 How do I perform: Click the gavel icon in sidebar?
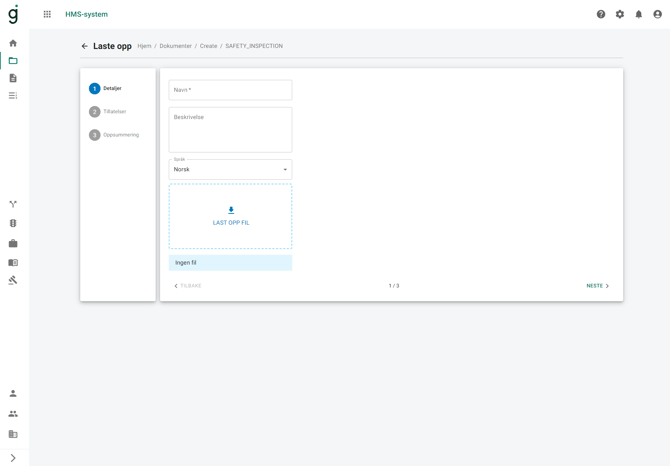(13, 281)
